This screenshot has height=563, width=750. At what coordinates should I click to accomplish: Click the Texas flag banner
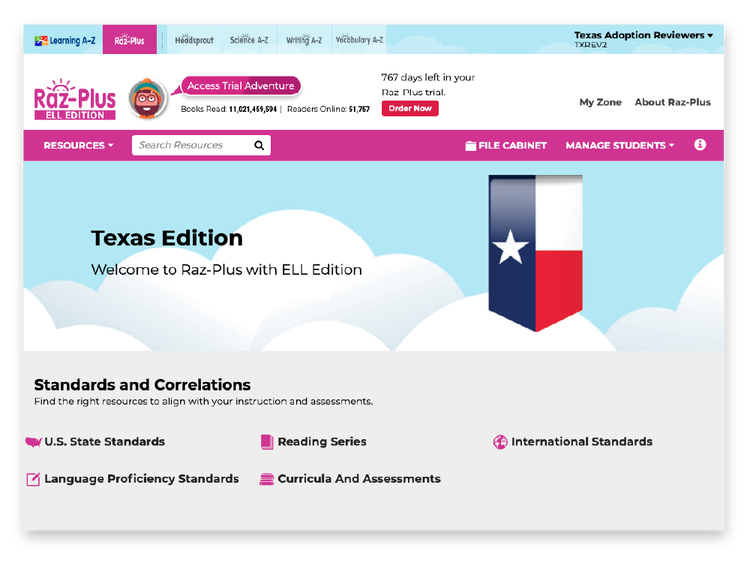click(x=535, y=253)
